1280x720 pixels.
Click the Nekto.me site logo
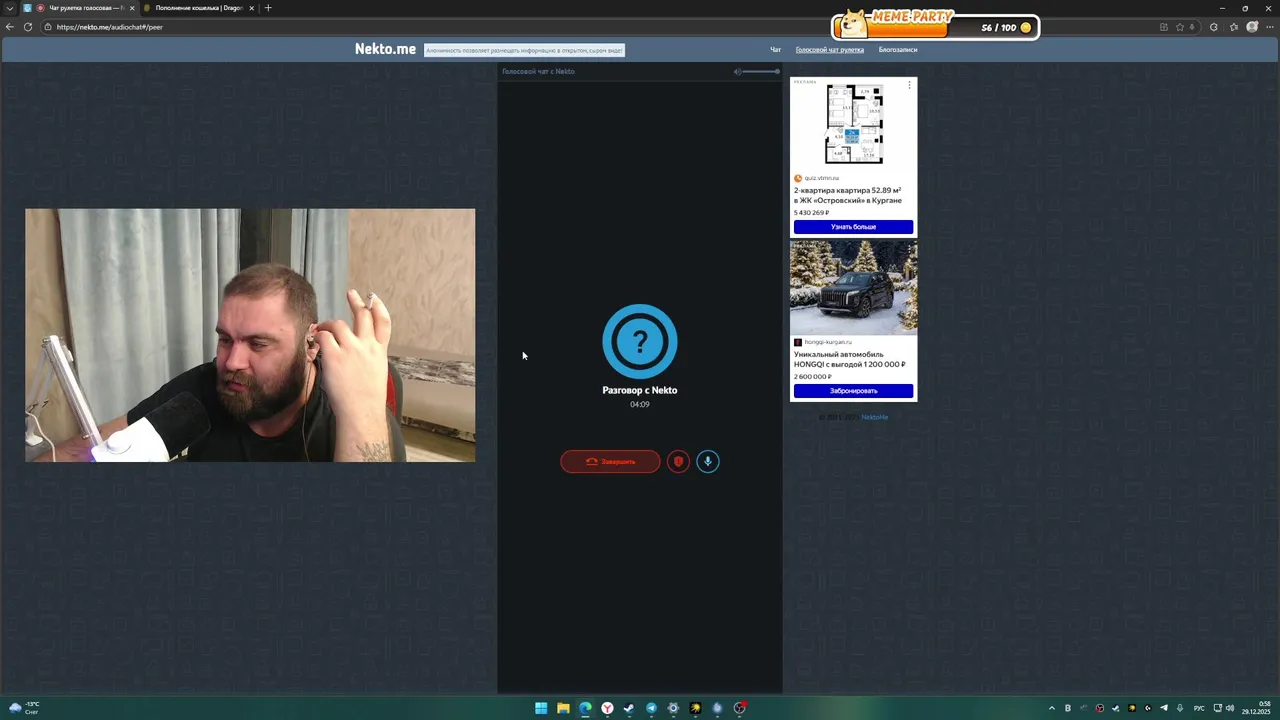385,49
